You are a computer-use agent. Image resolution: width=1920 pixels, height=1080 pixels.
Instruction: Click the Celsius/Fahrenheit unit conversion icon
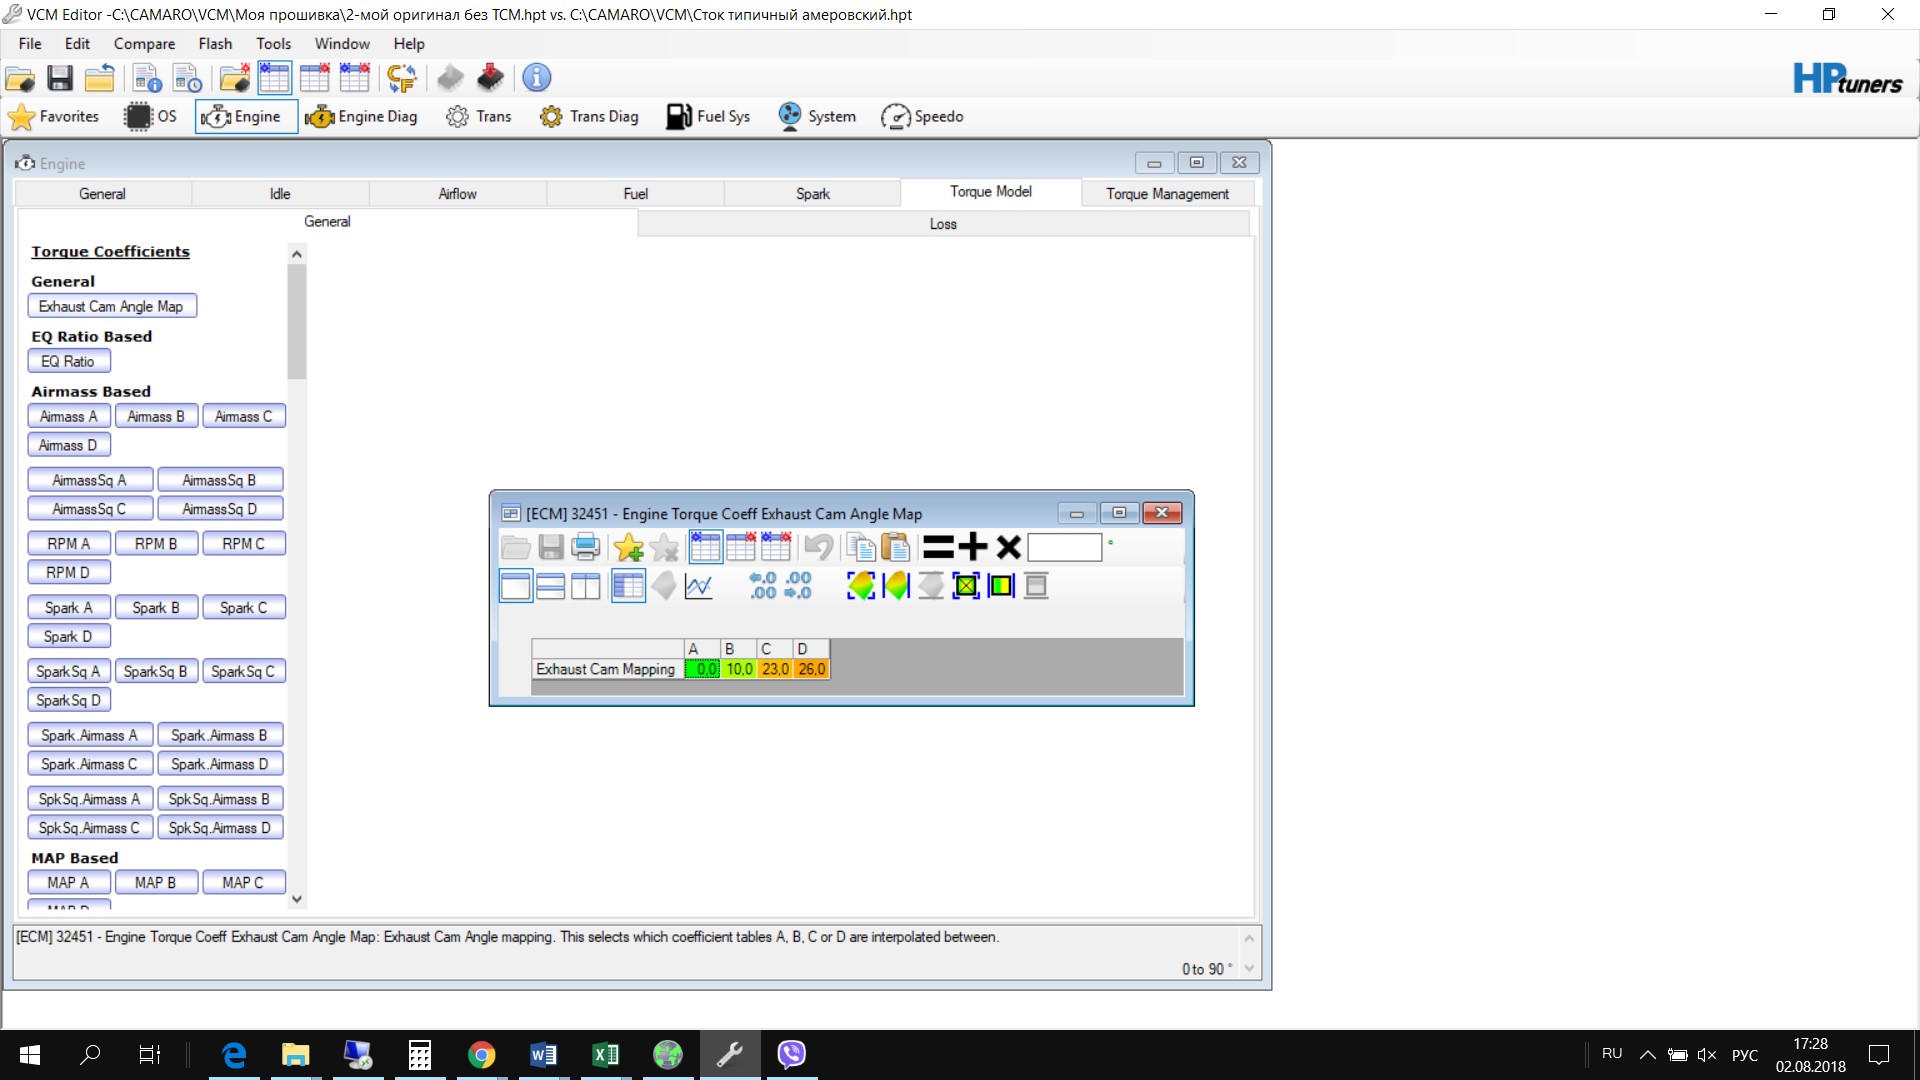[x=401, y=78]
